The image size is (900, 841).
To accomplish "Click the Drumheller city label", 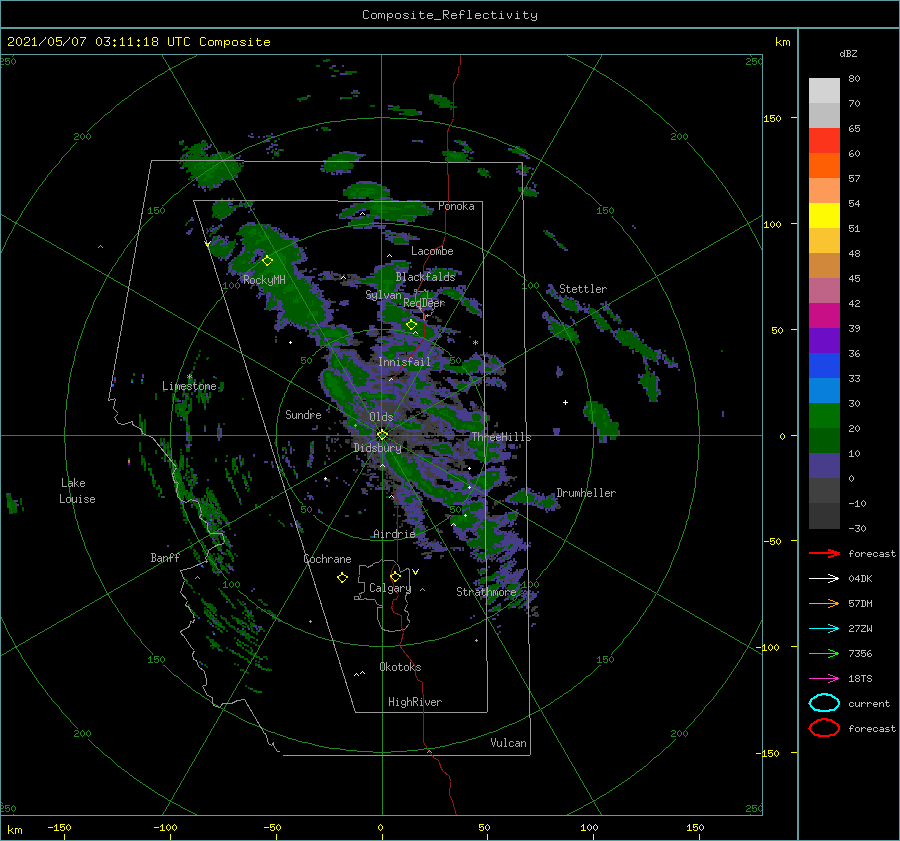I will coord(586,493).
